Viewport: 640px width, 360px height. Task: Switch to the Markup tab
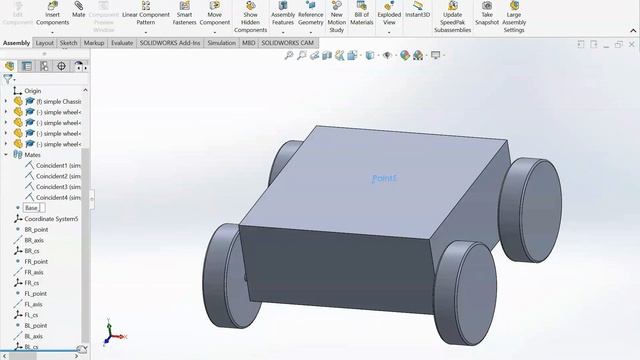tap(94, 43)
